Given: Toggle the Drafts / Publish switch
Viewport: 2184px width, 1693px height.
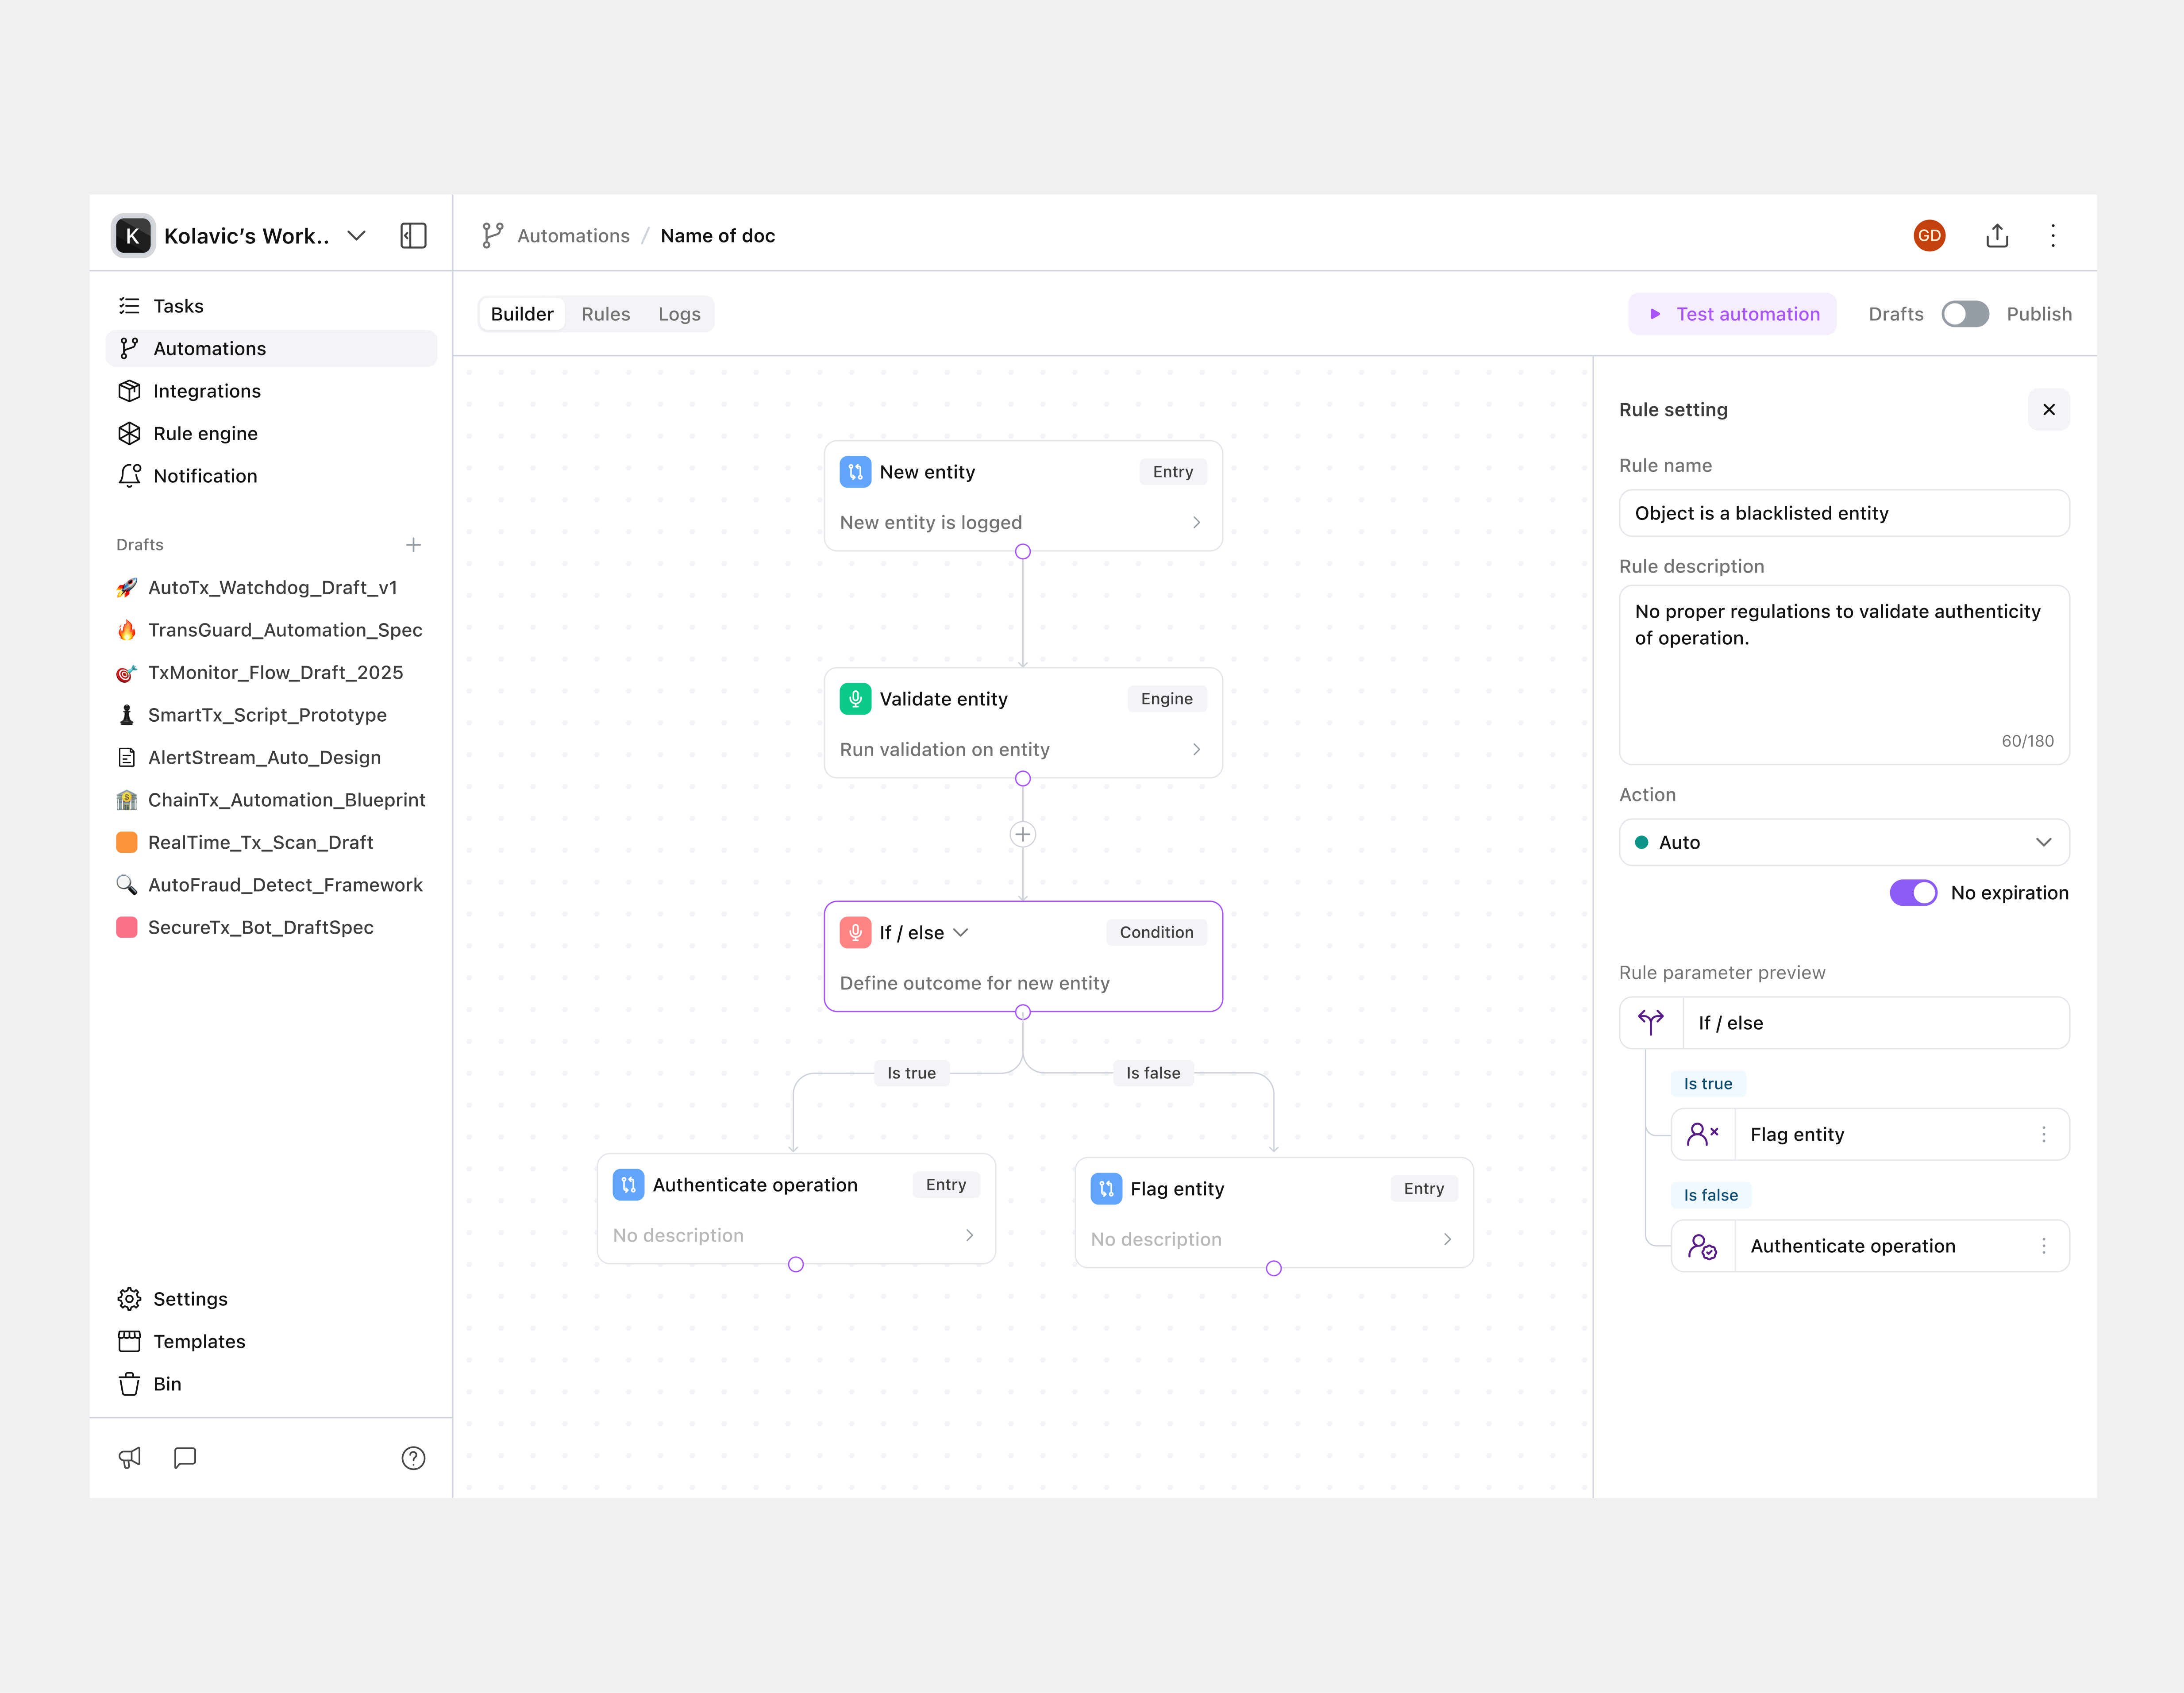Looking at the screenshot, I should pos(1965,314).
